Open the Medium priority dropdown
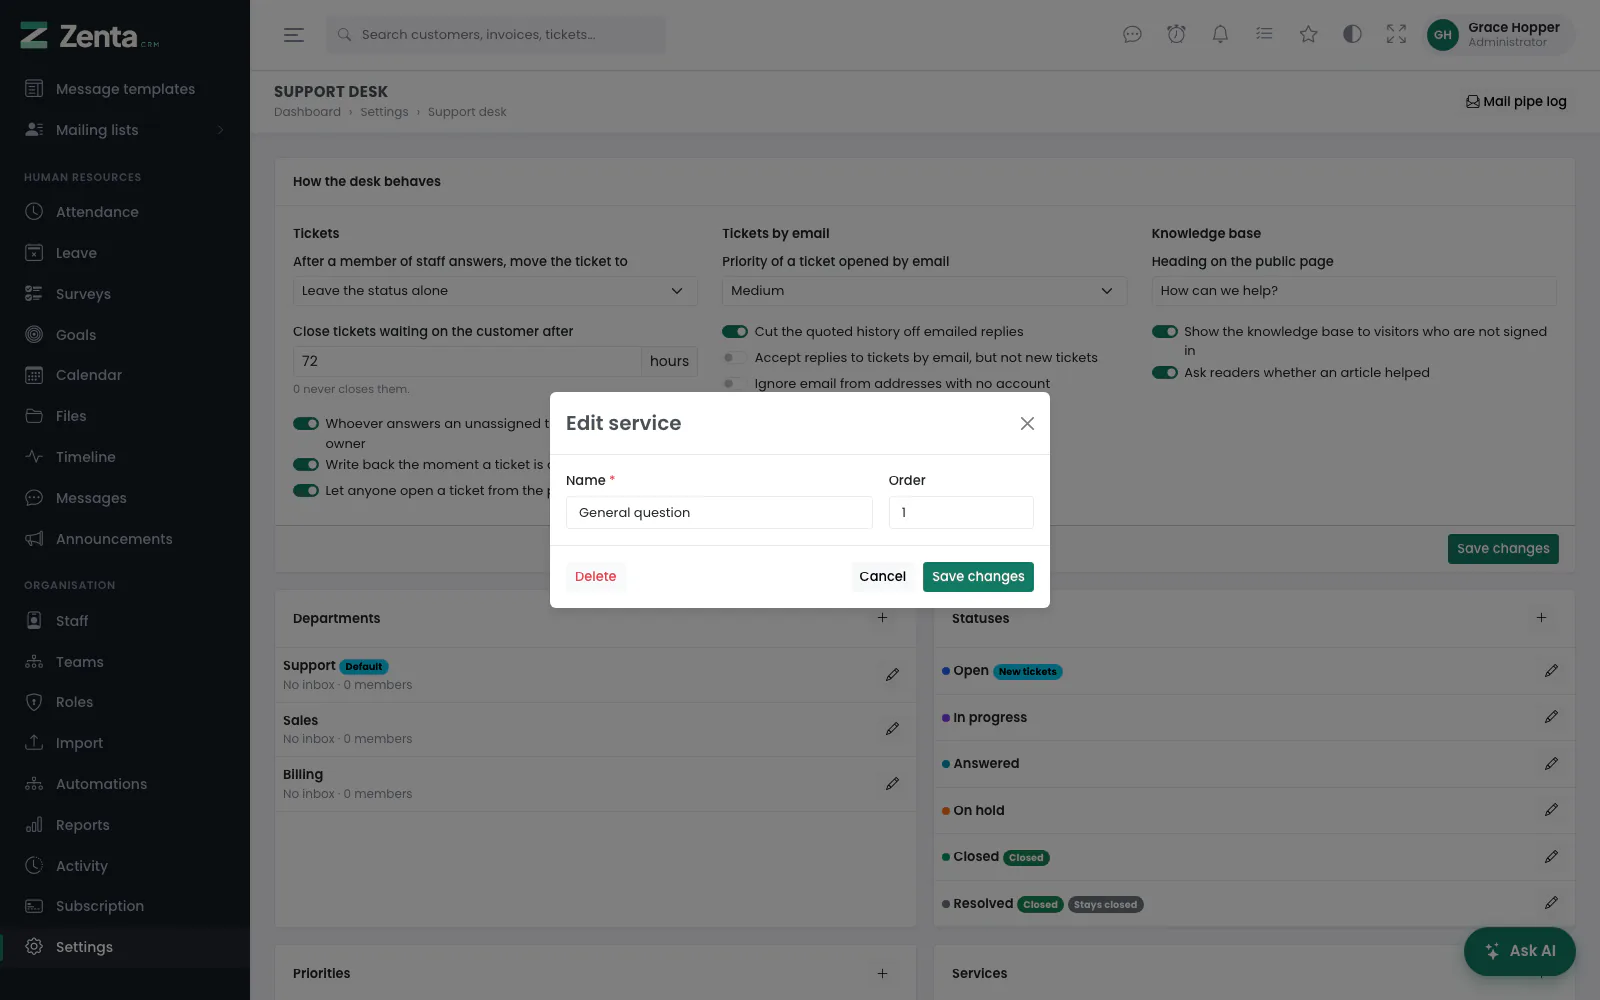 click(924, 291)
